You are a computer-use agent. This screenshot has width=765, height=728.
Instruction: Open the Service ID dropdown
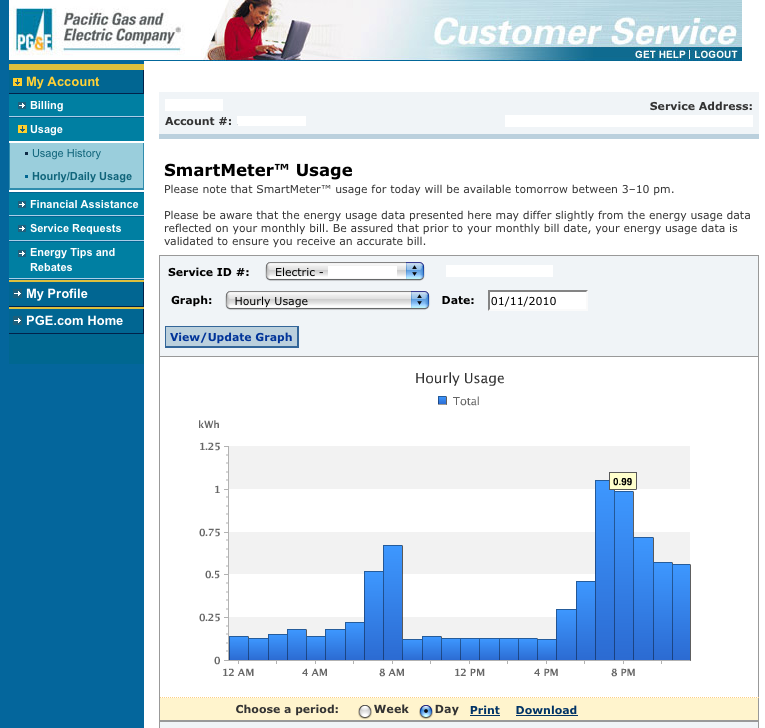pos(345,271)
